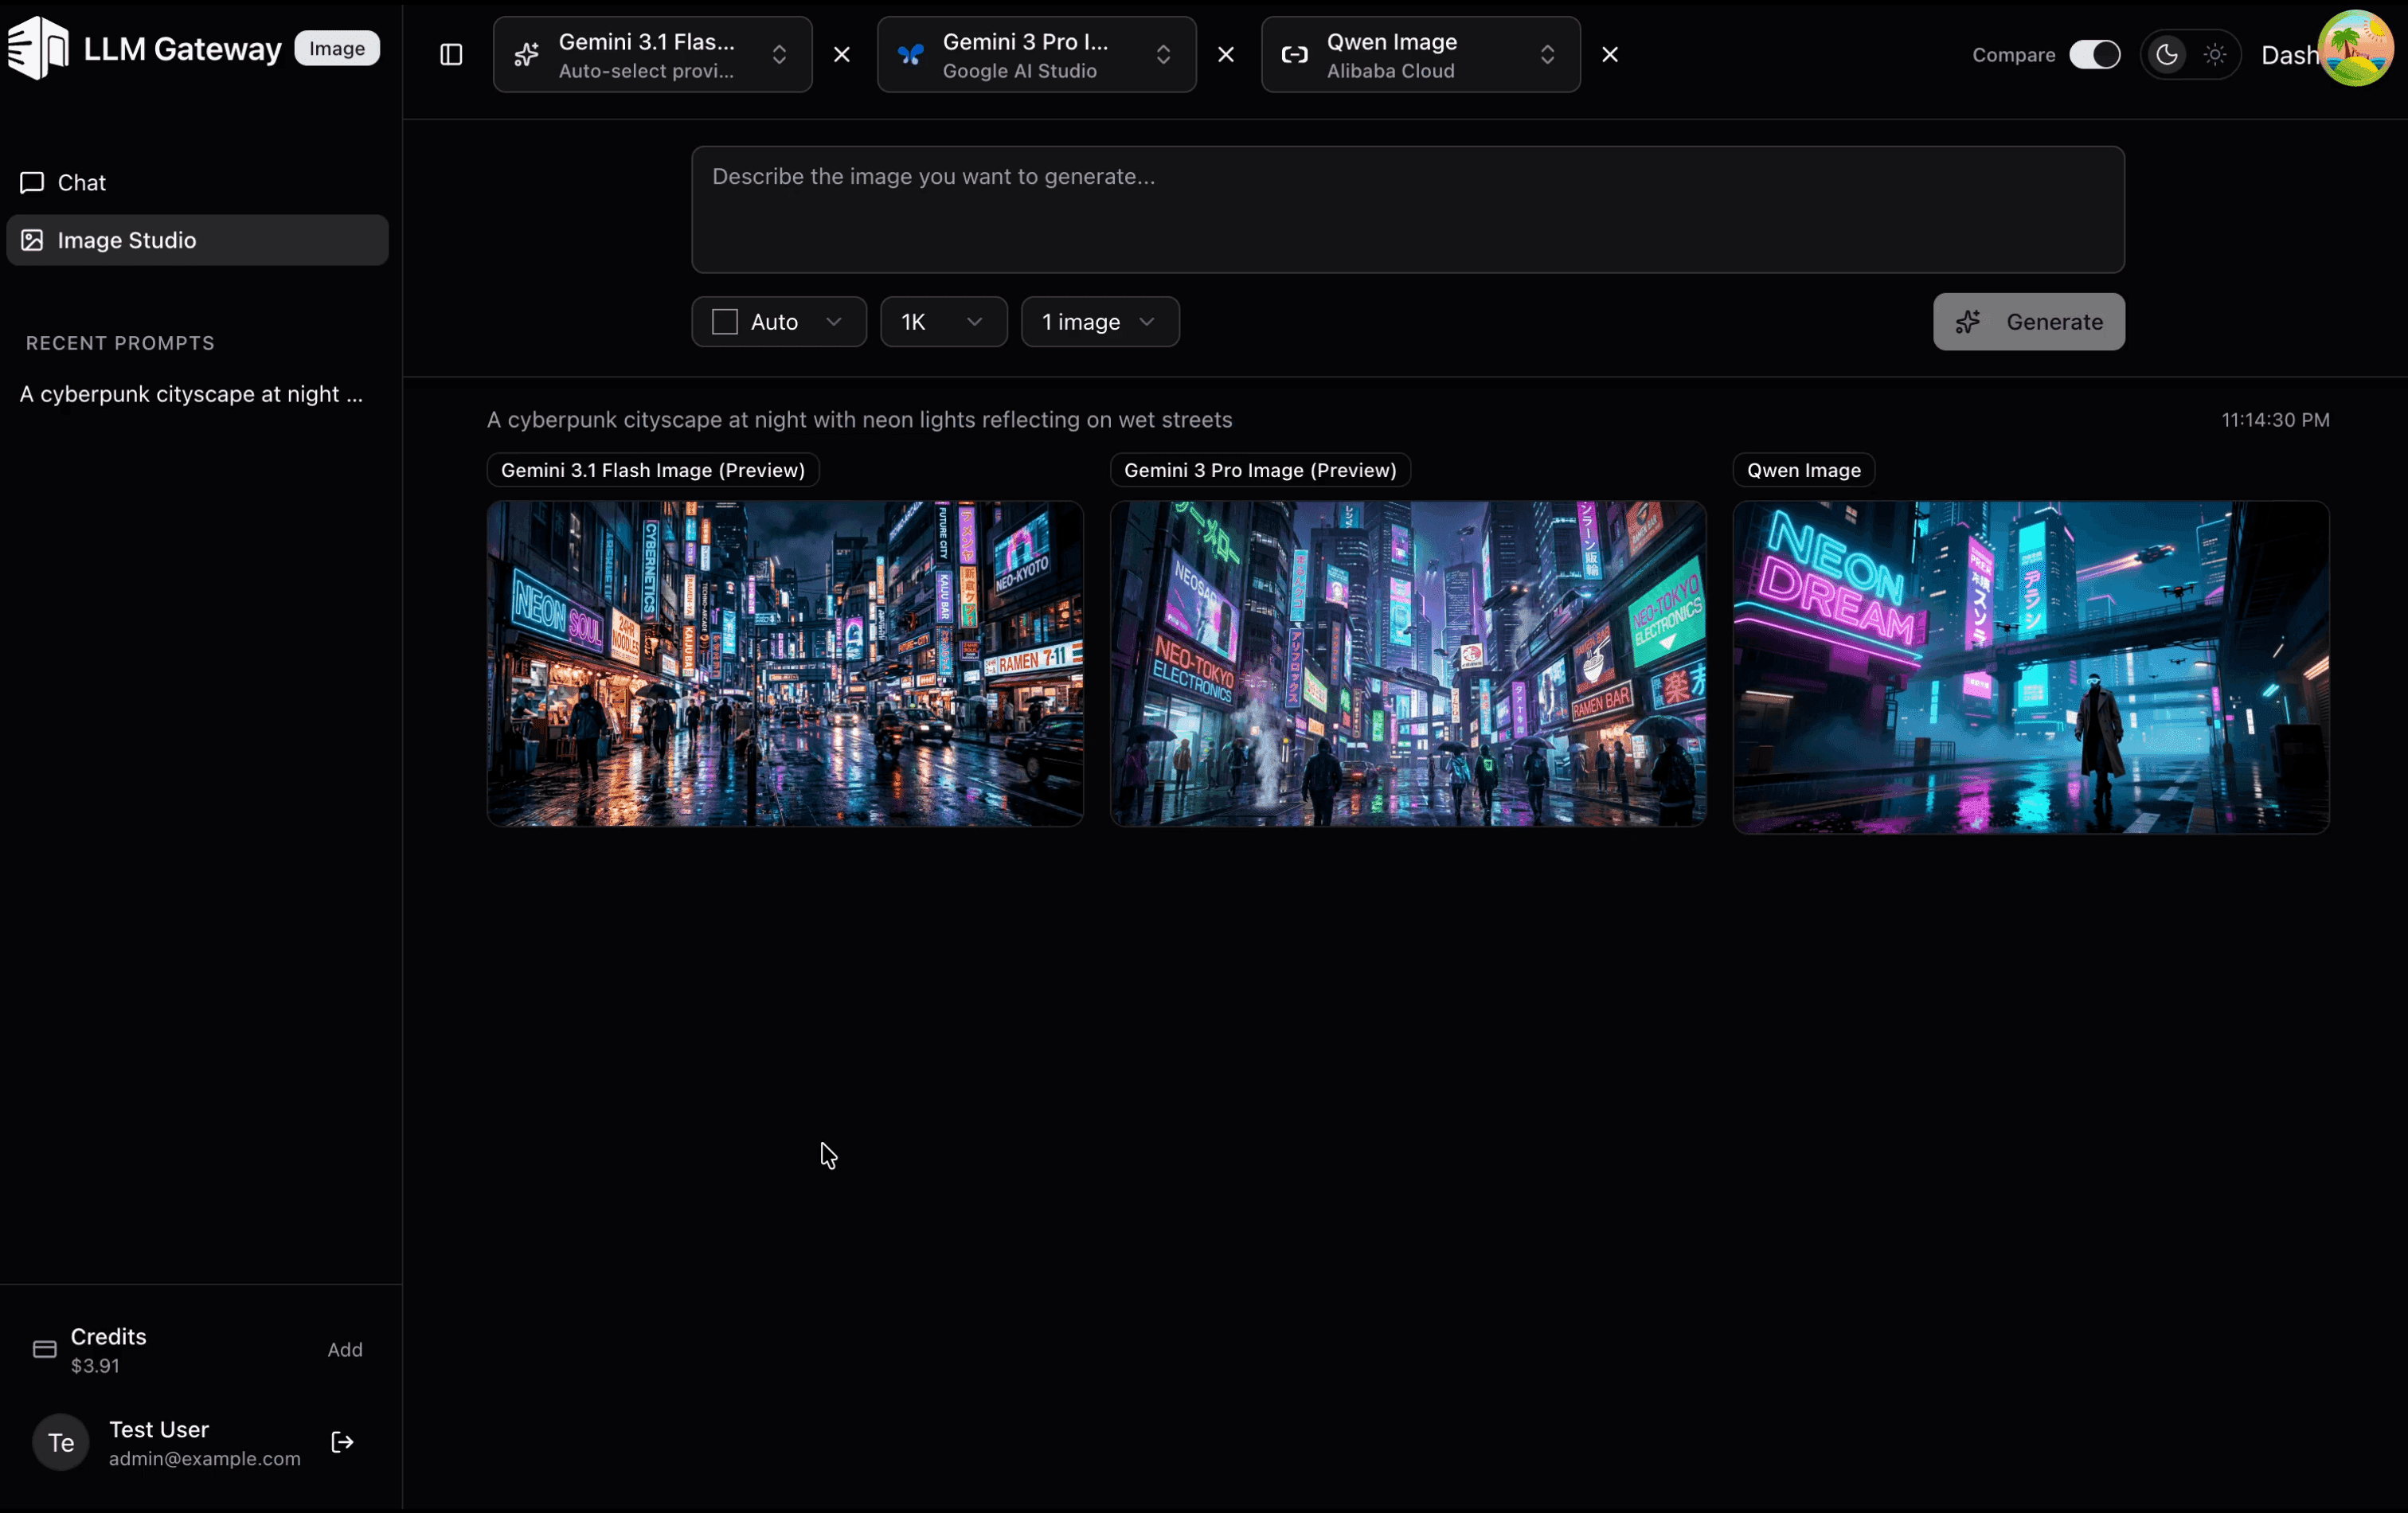Click Add next to Credits
The height and width of the screenshot is (1513, 2408).
point(345,1349)
